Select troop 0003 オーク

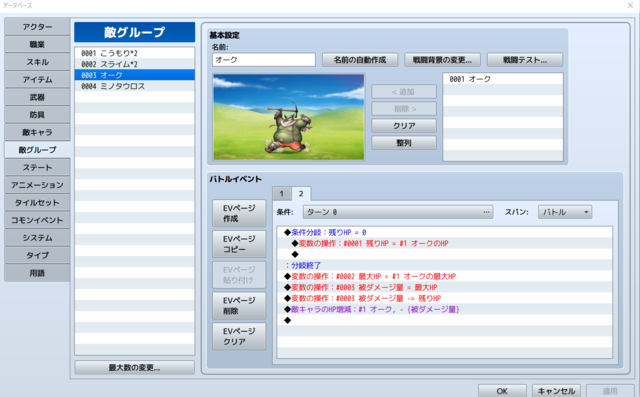[x=135, y=75]
